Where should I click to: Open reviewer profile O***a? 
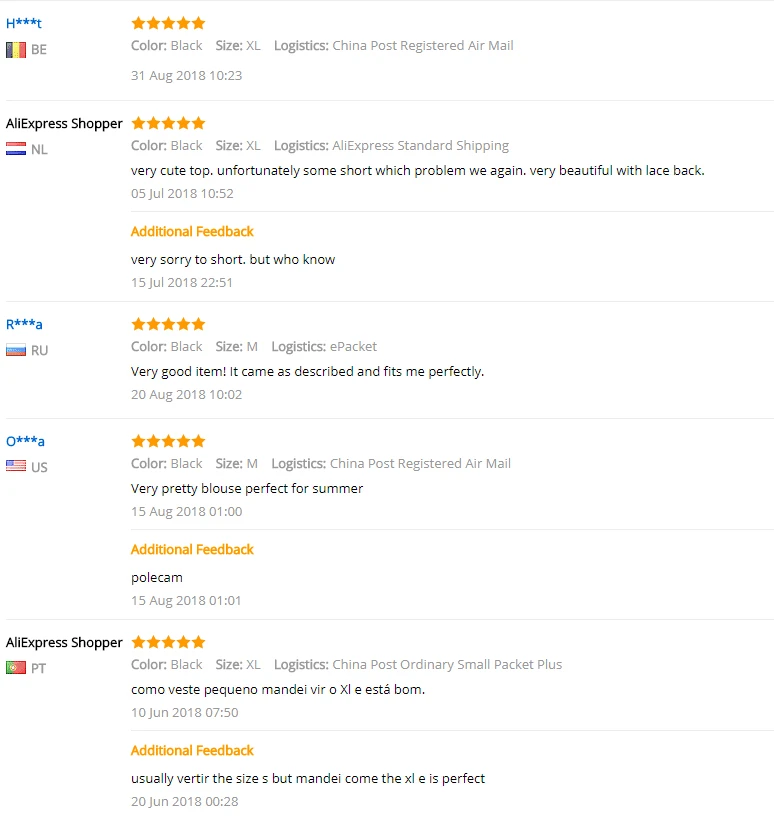(25, 441)
